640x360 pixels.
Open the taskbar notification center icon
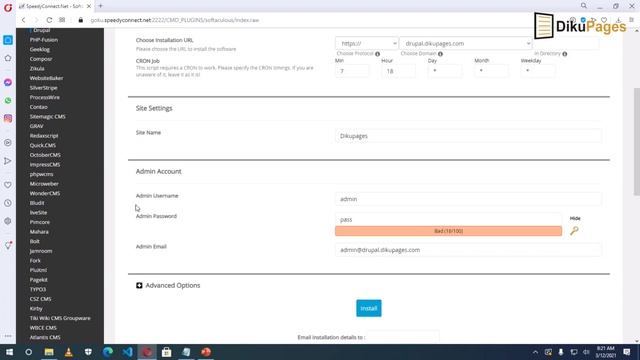627,352
